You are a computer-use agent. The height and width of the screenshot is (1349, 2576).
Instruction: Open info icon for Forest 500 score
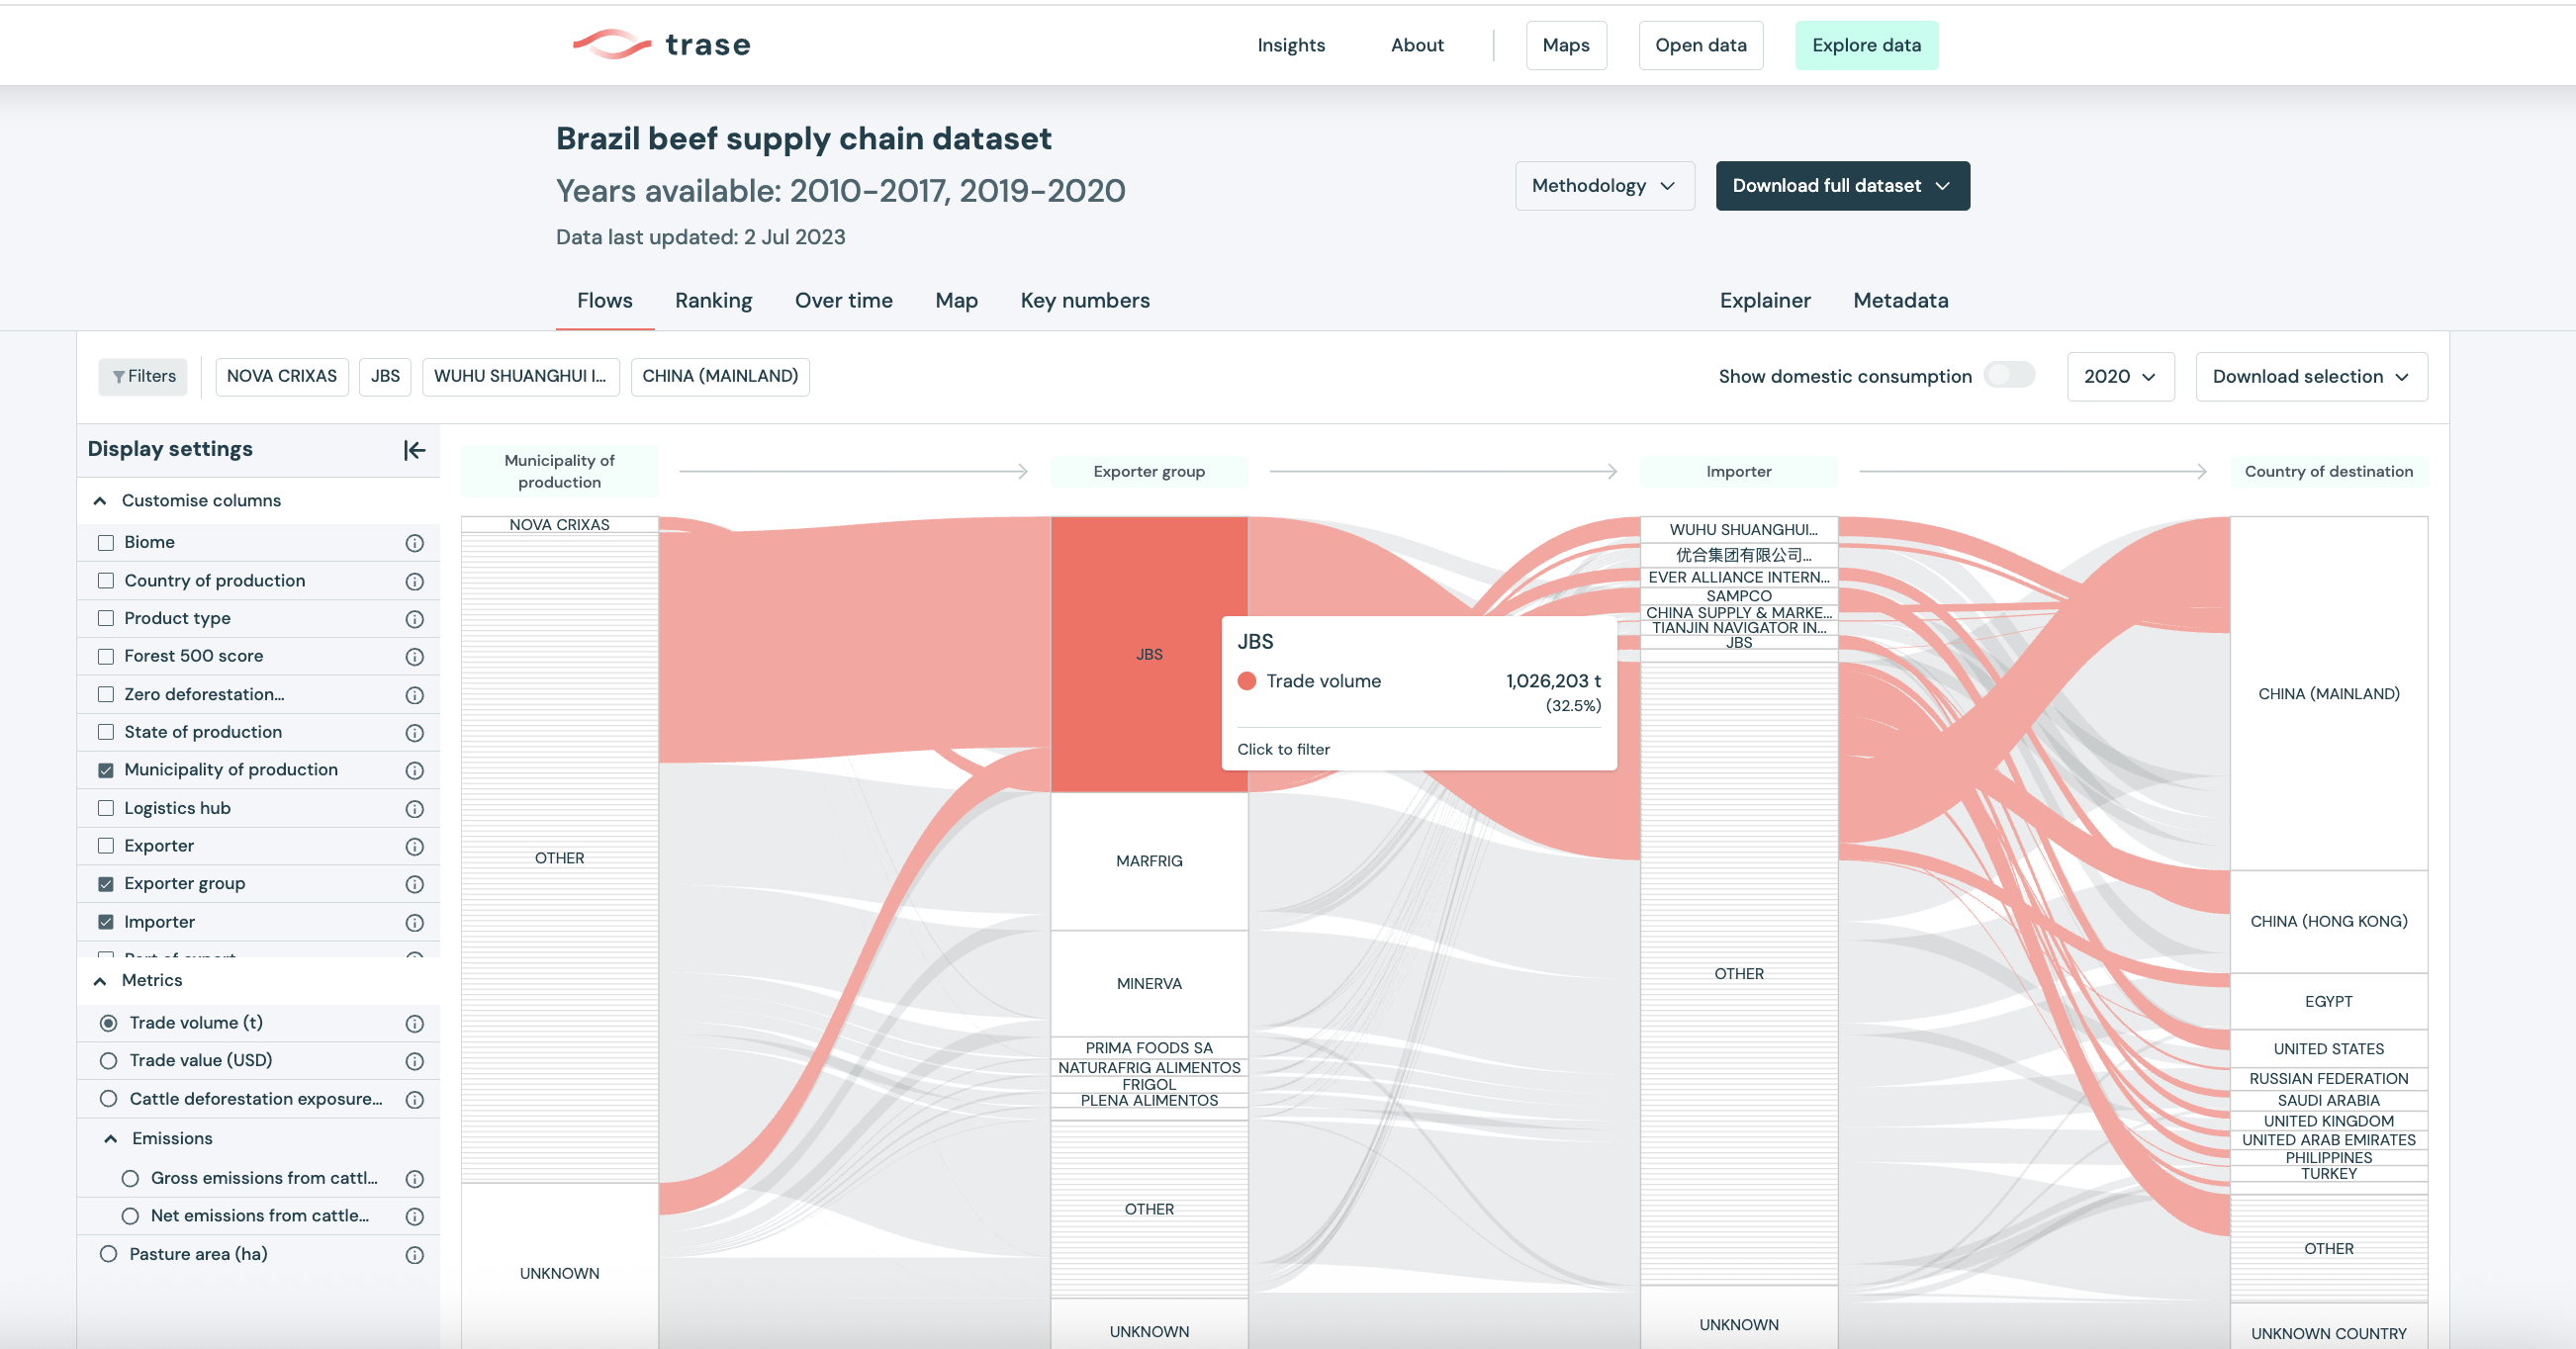click(414, 657)
